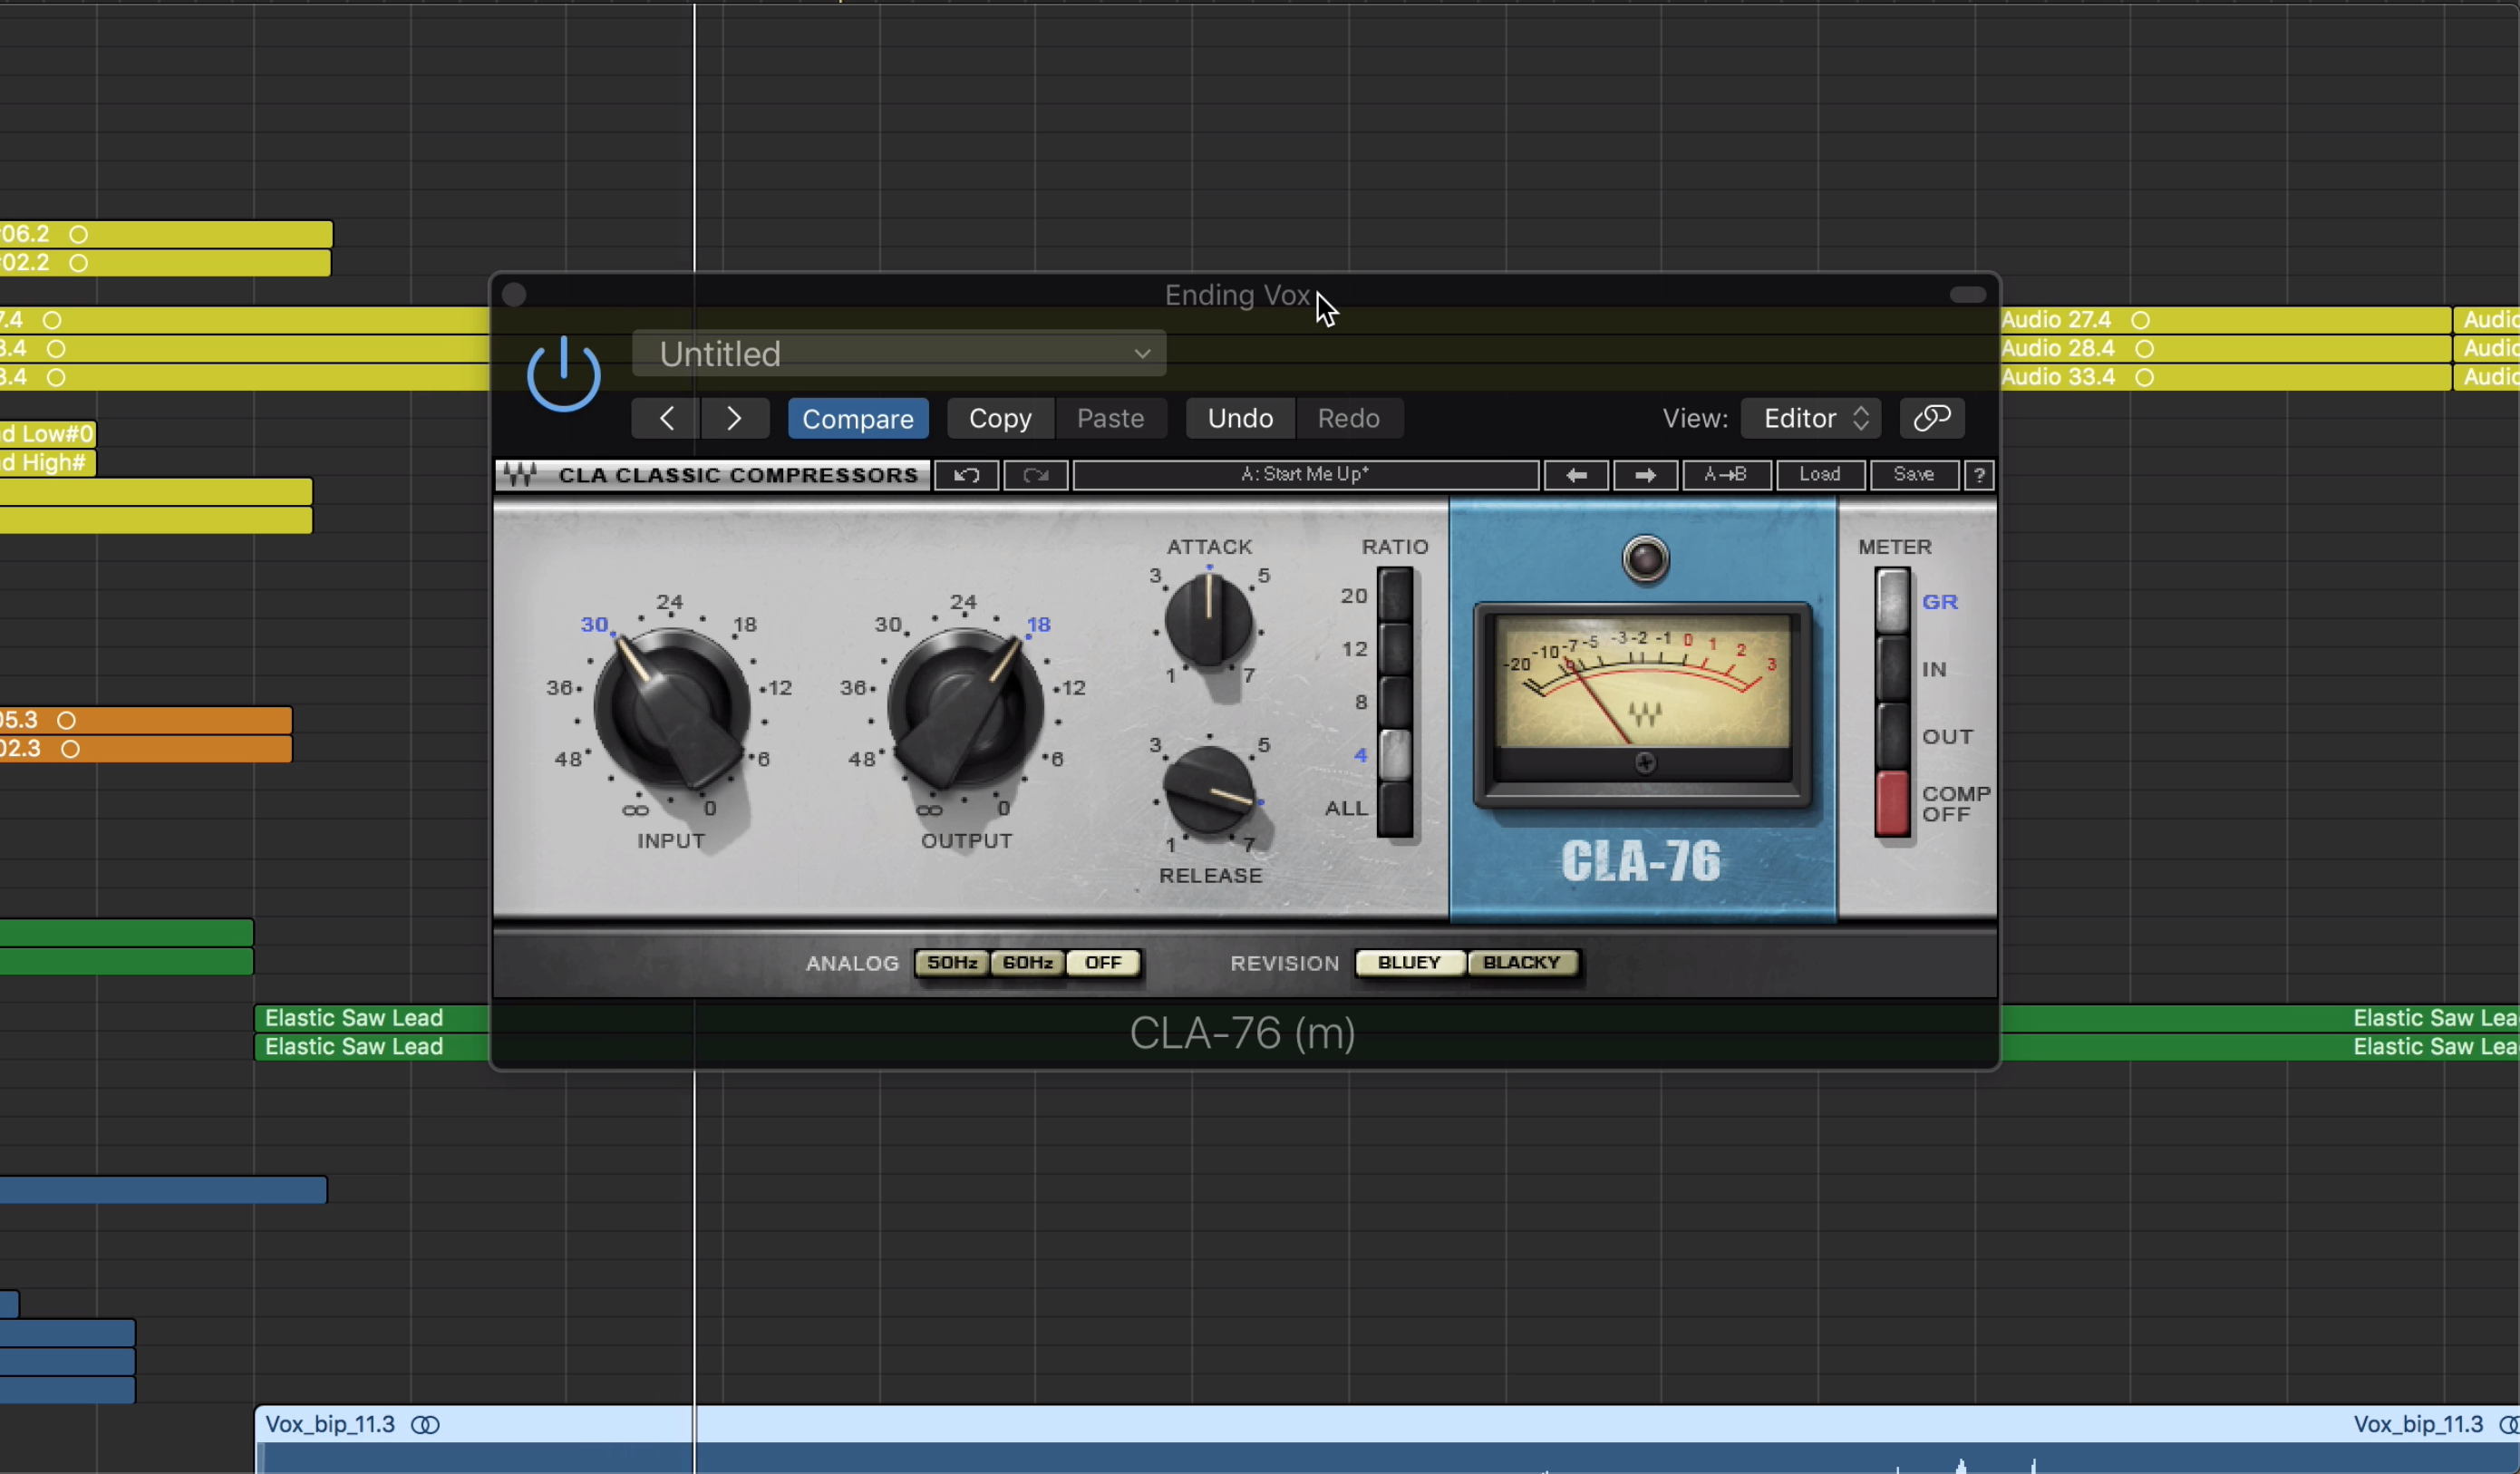This screenshot has width=2520, height=1474.
Task: Go to previous plugin setting chevron
Action: [666, 418]
